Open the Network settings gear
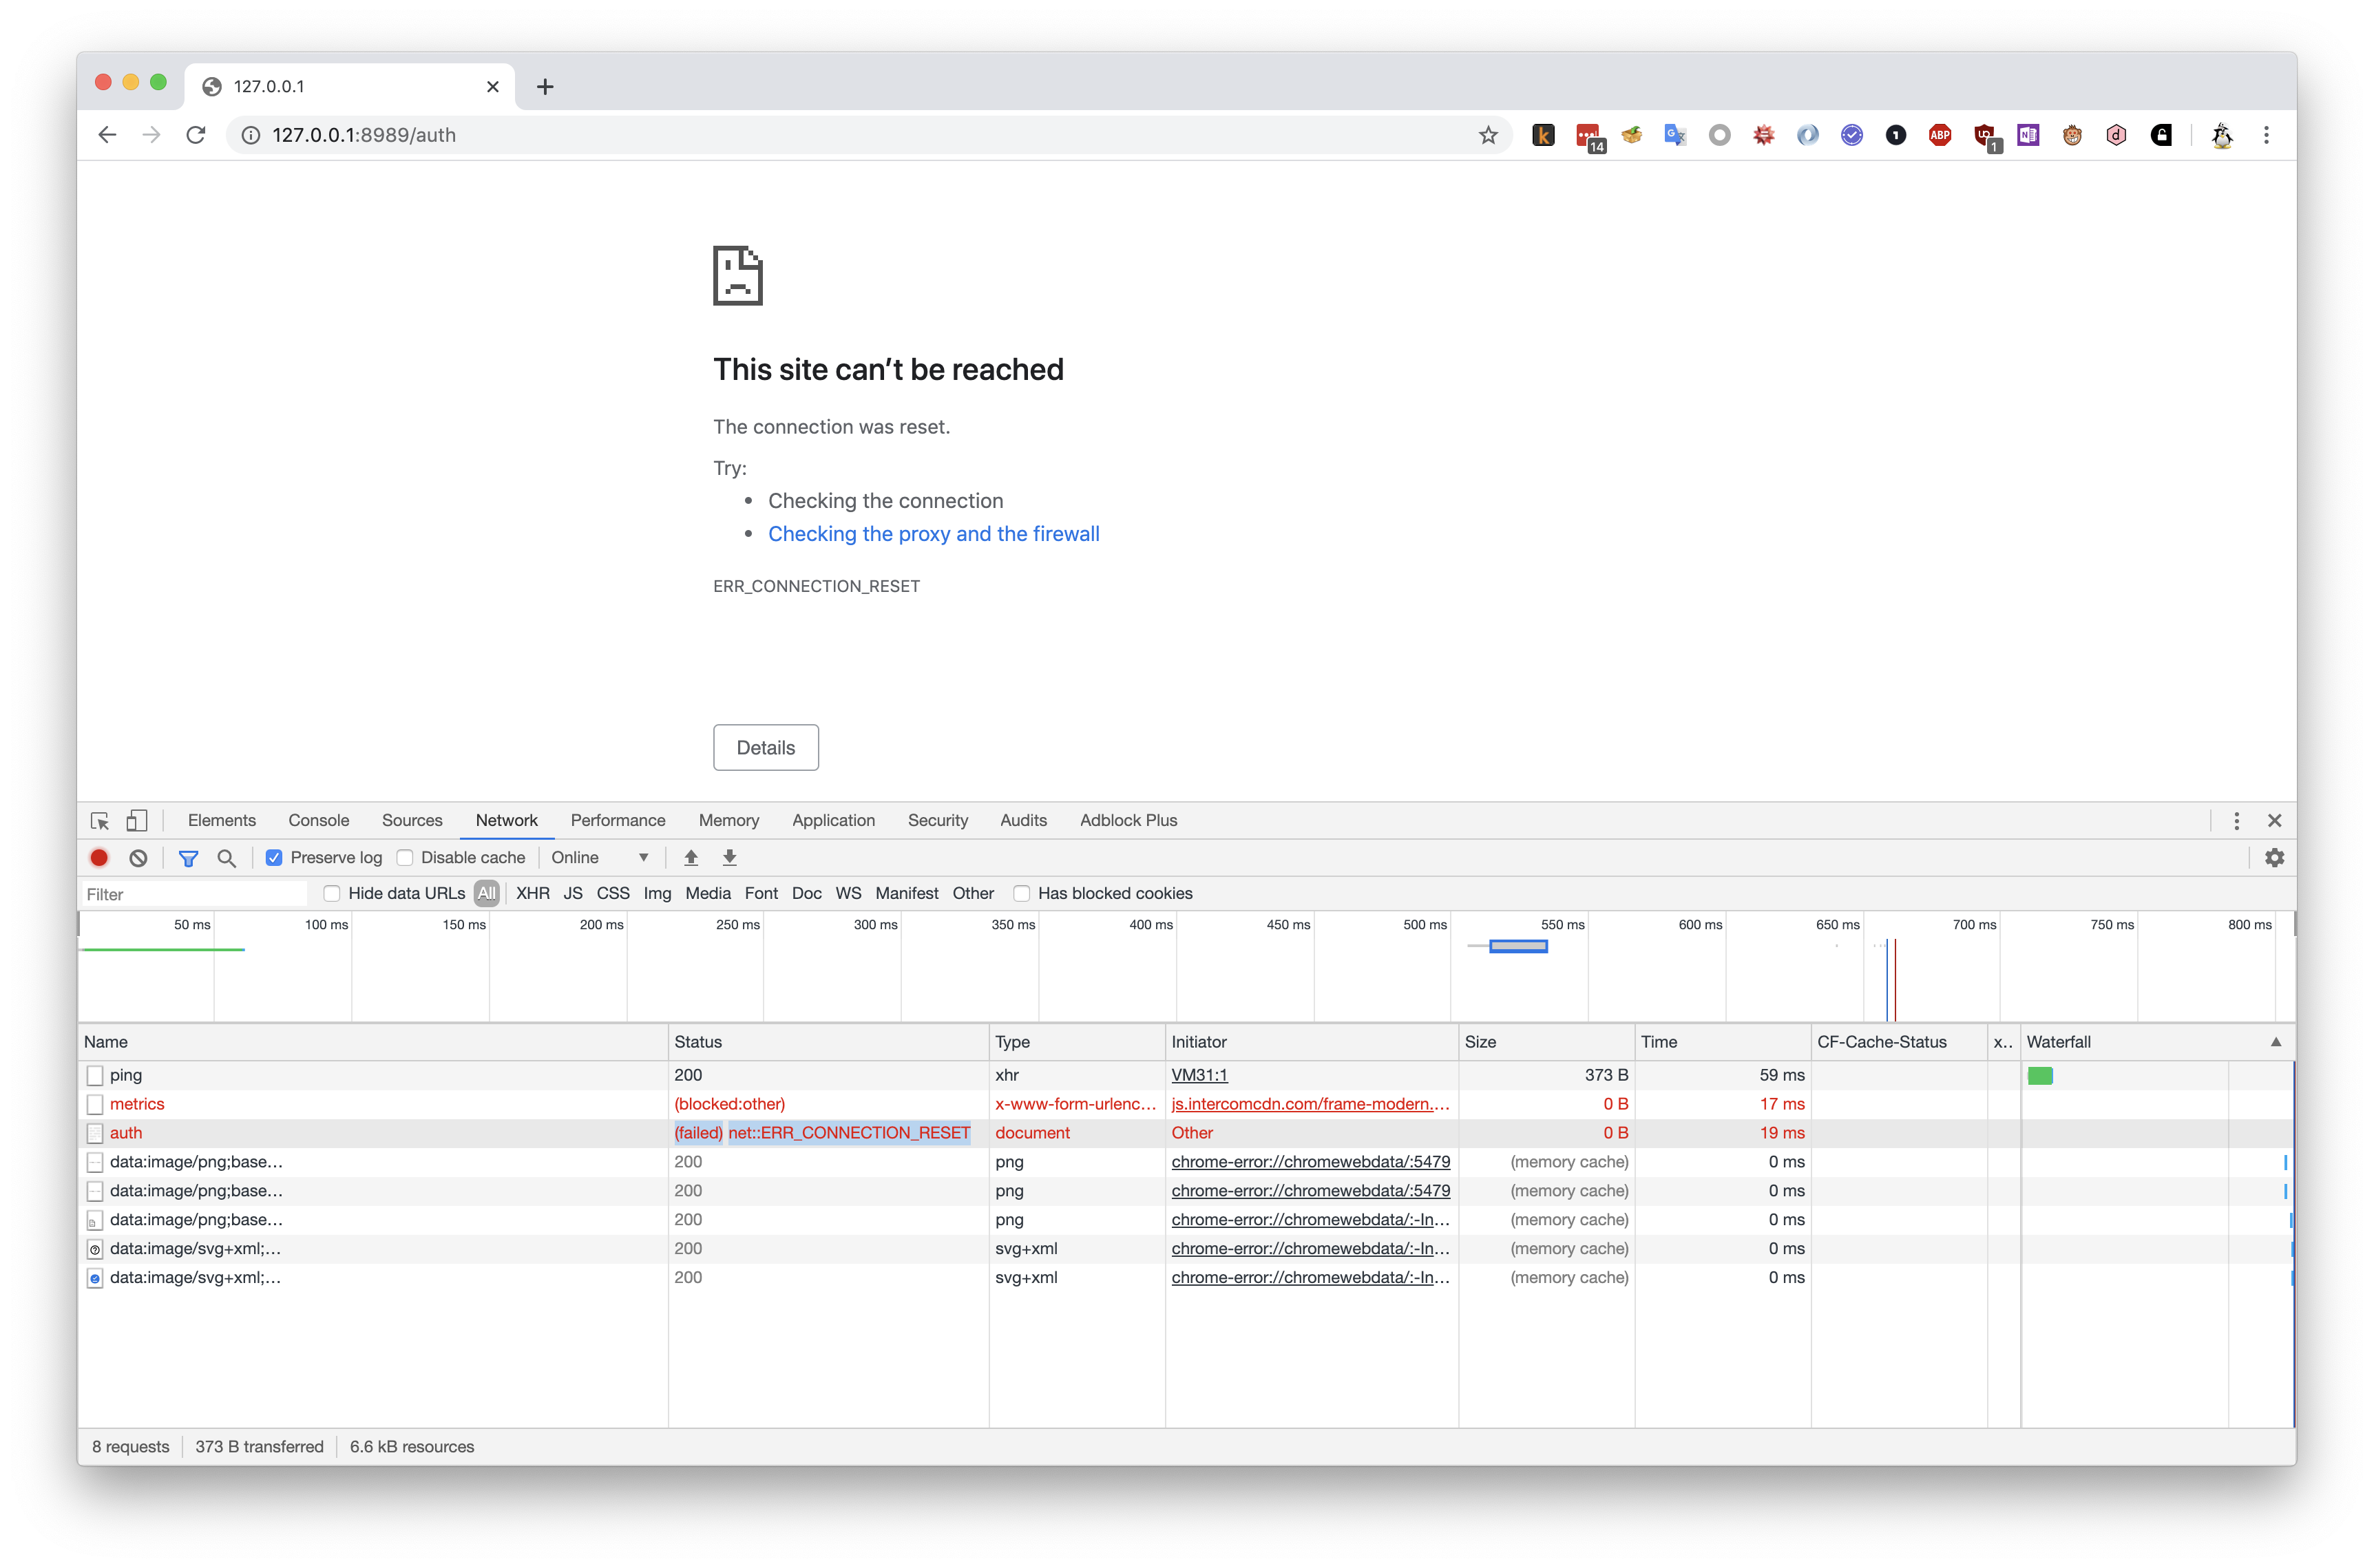 [2274, 857]
